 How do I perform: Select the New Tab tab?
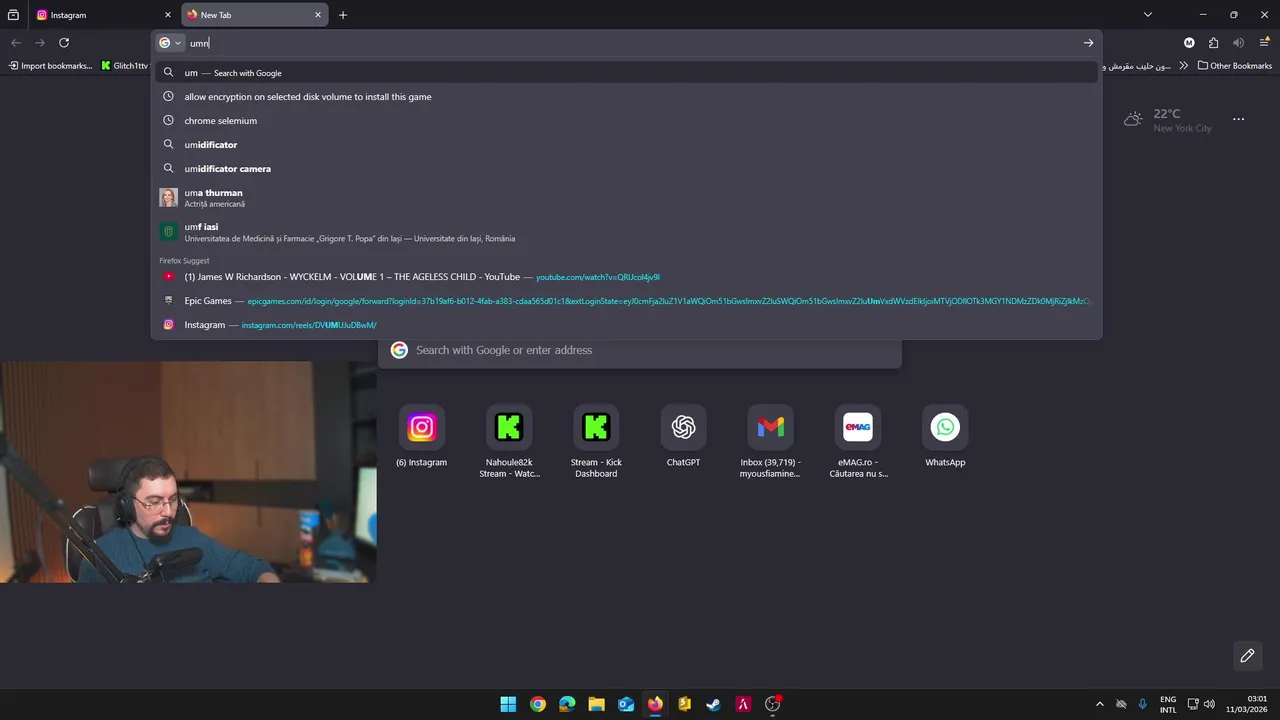click(248, 15)
